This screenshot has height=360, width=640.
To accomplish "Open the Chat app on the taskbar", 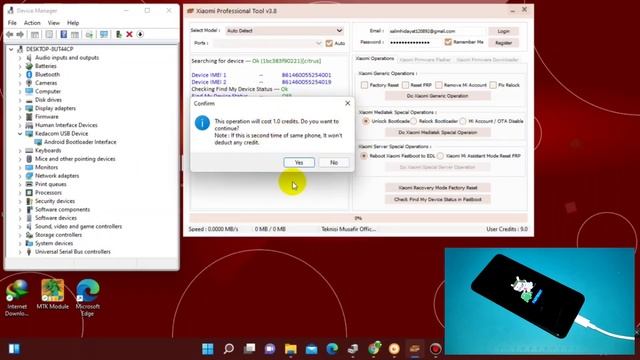I will click(270, 349).
